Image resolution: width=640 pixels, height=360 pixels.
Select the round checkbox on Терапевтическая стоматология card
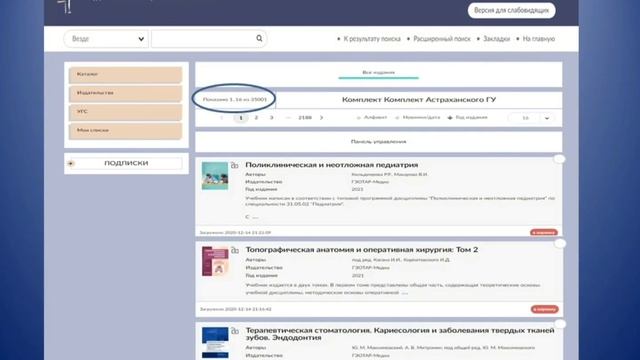point(560,324)
